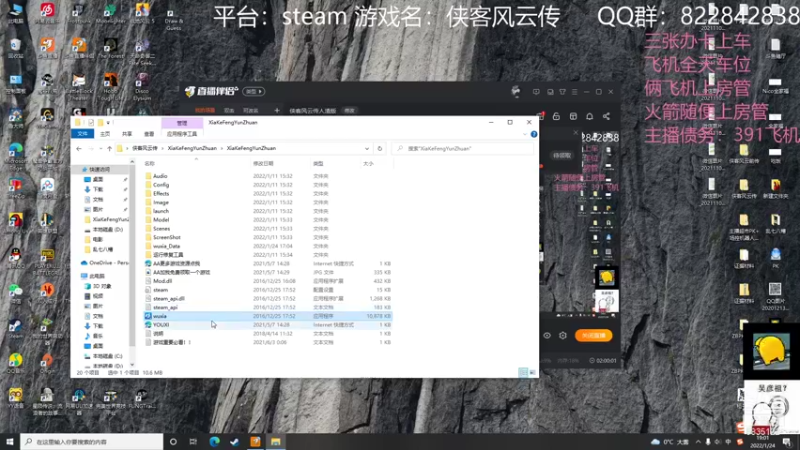Click the lock icon in streaming app
This screenshot has width=800, height=450.
(556, 116)
